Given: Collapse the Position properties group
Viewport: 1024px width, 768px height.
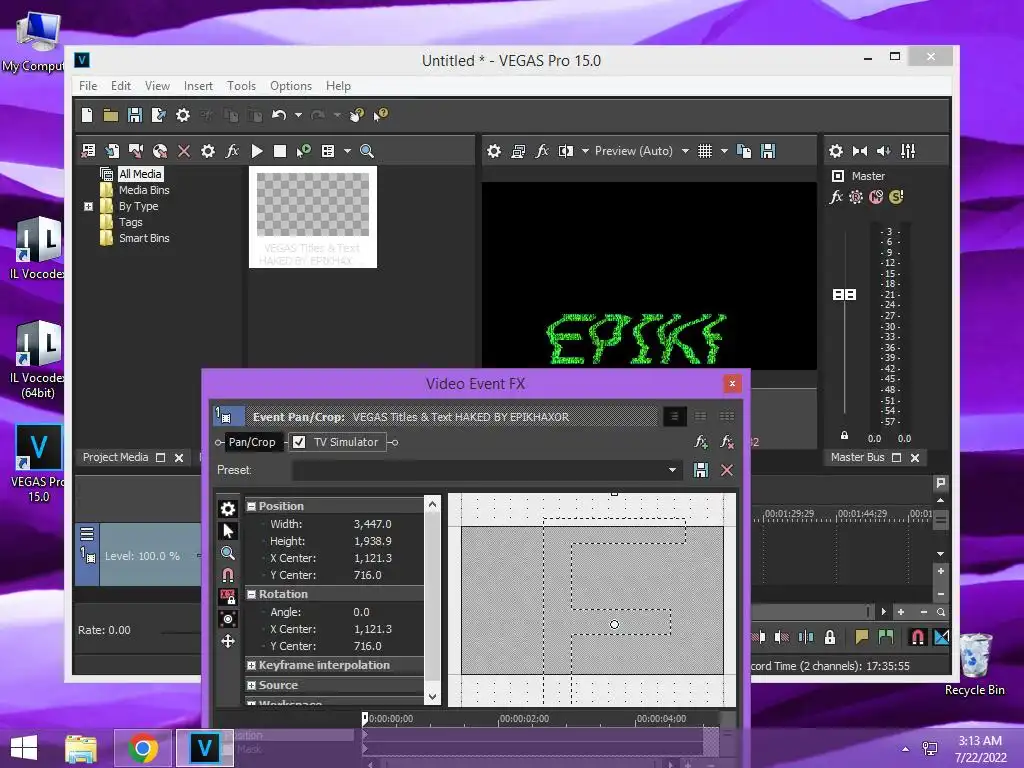Looking at the screenshot, I should [x=251, y=506].
